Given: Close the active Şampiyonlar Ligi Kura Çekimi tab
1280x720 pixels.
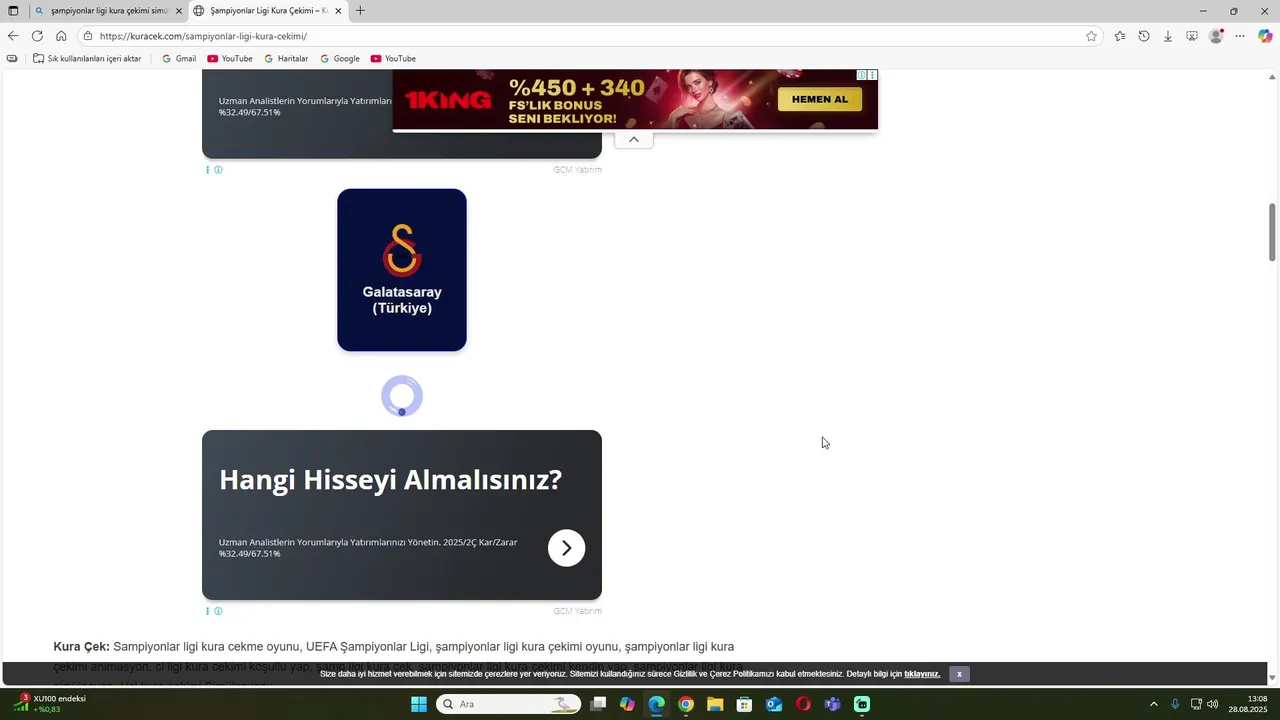Looking at the screenshot, I should [338, 11].
